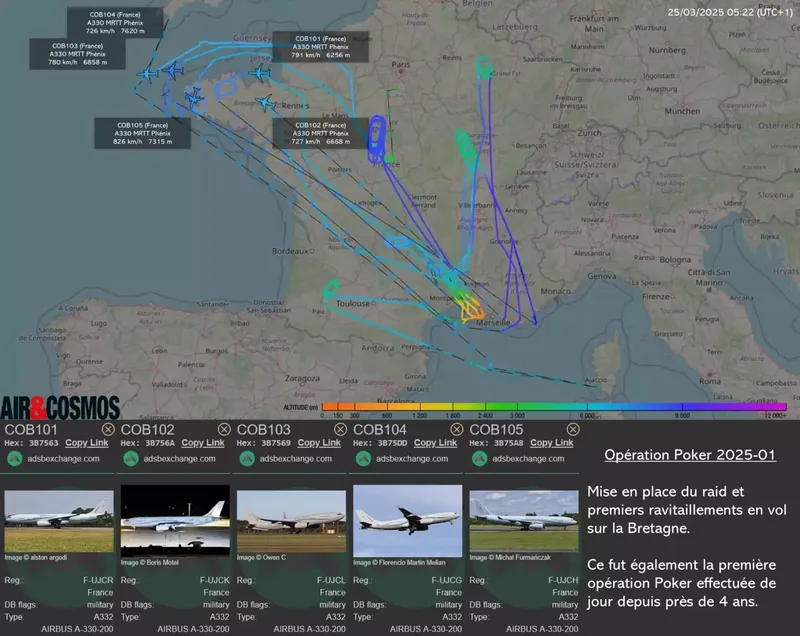The image size is (800, 636).
Task: Copy the COB104 share link
Action: click(435, 443)
